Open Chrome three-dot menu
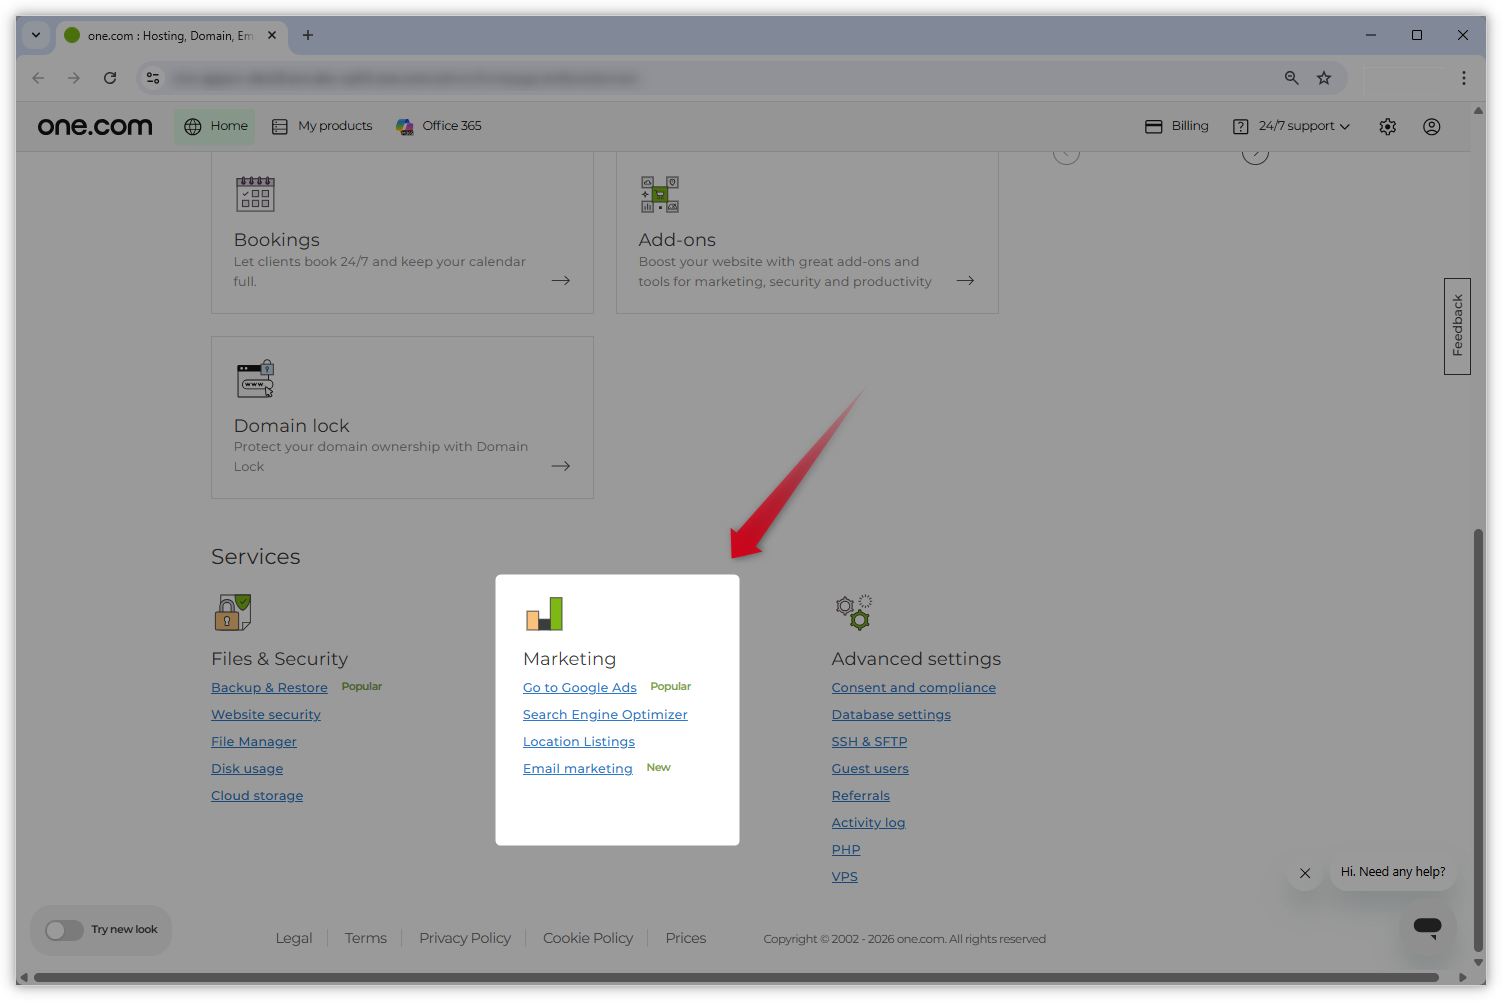The height and width of the screenshot is (1001, 1502). pyautogui.click(x=1463, y=78)
